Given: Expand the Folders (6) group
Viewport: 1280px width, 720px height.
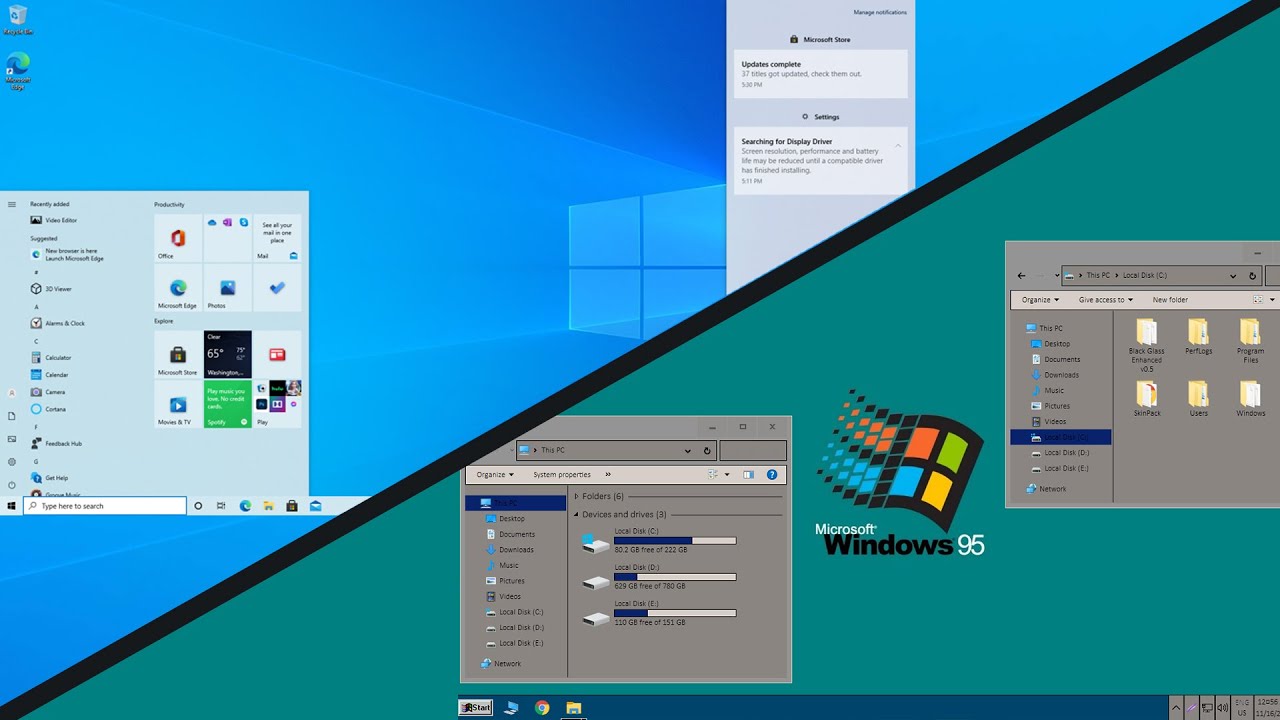Looking at the screenshot, I should [576, 496].
